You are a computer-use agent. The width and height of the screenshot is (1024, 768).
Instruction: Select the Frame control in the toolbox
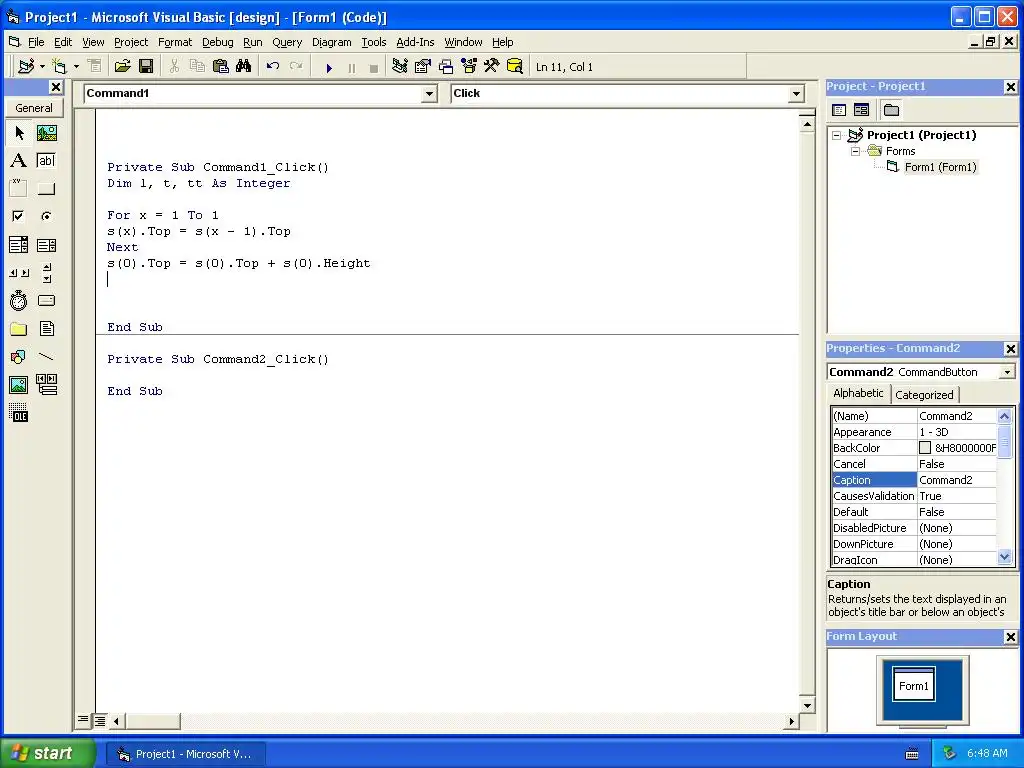(19, 189)
